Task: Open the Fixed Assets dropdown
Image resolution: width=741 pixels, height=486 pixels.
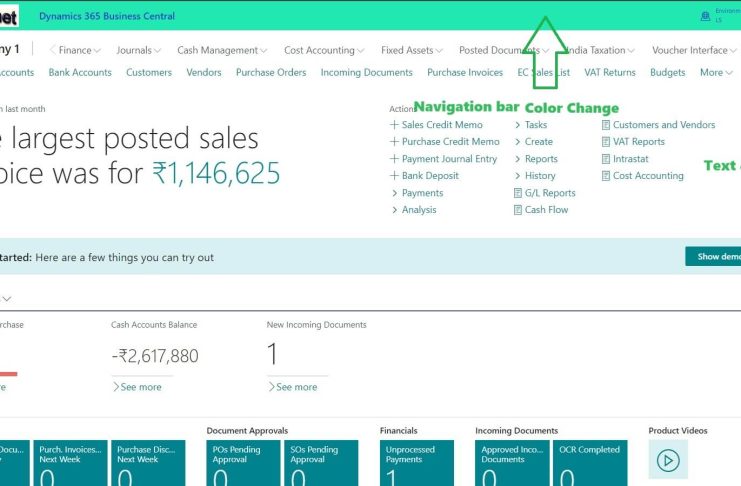Action: tap(412, 50)
